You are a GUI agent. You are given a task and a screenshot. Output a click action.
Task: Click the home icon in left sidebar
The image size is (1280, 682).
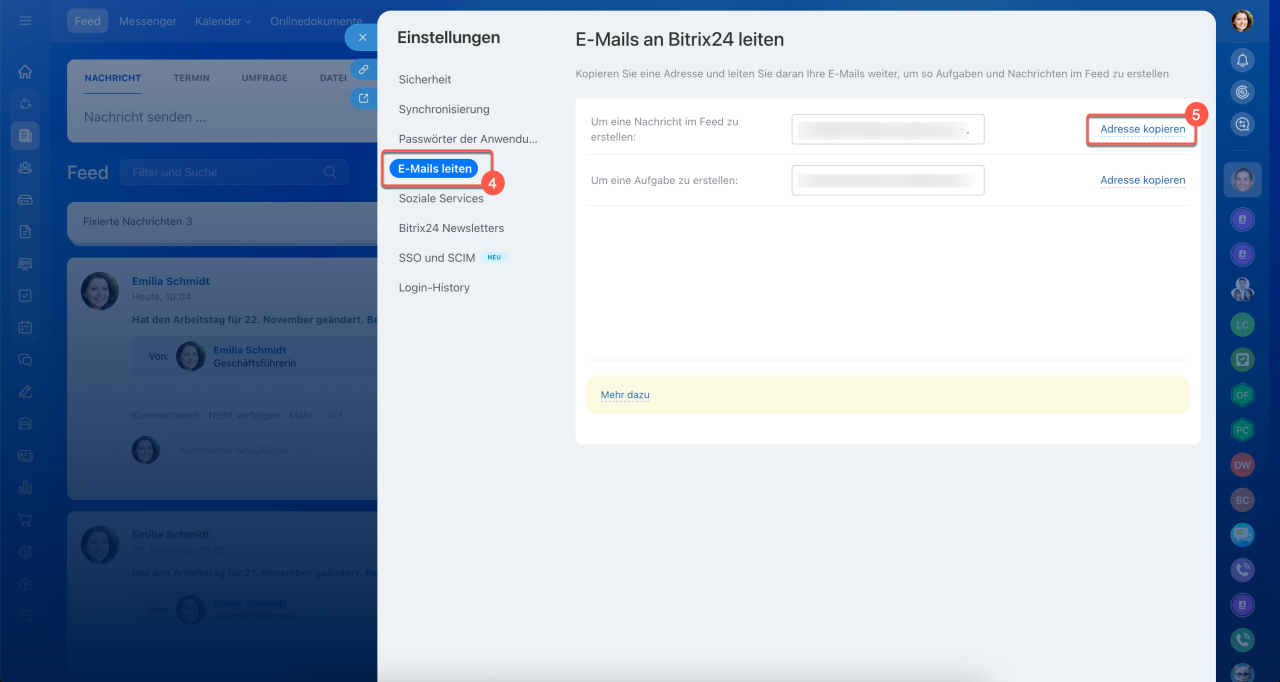pos(25,72)
